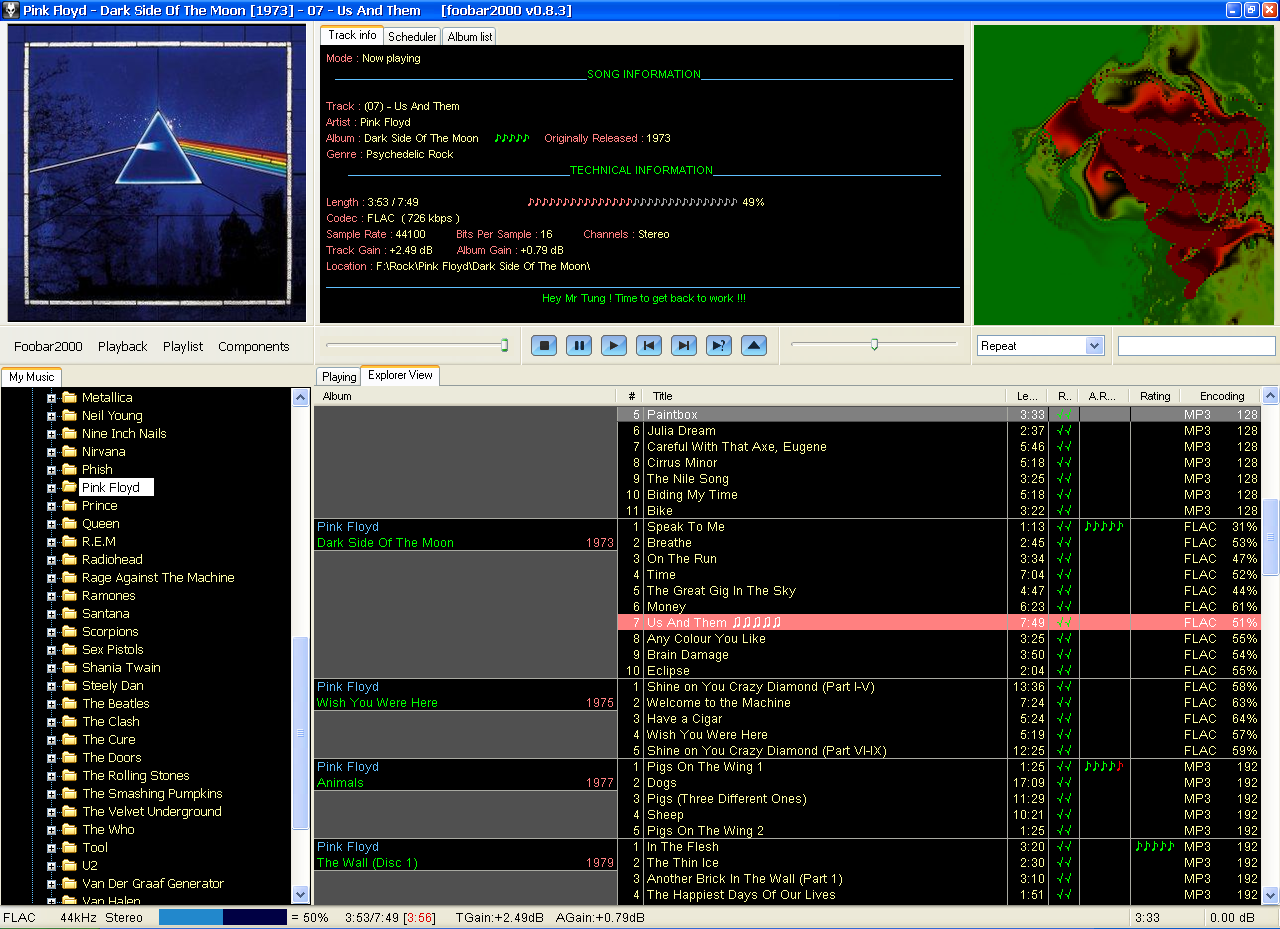This screenshot has width=1280, height=929.
Task: Click the visualization panel
Action: pyautogui.click(x=1125, y=175)
